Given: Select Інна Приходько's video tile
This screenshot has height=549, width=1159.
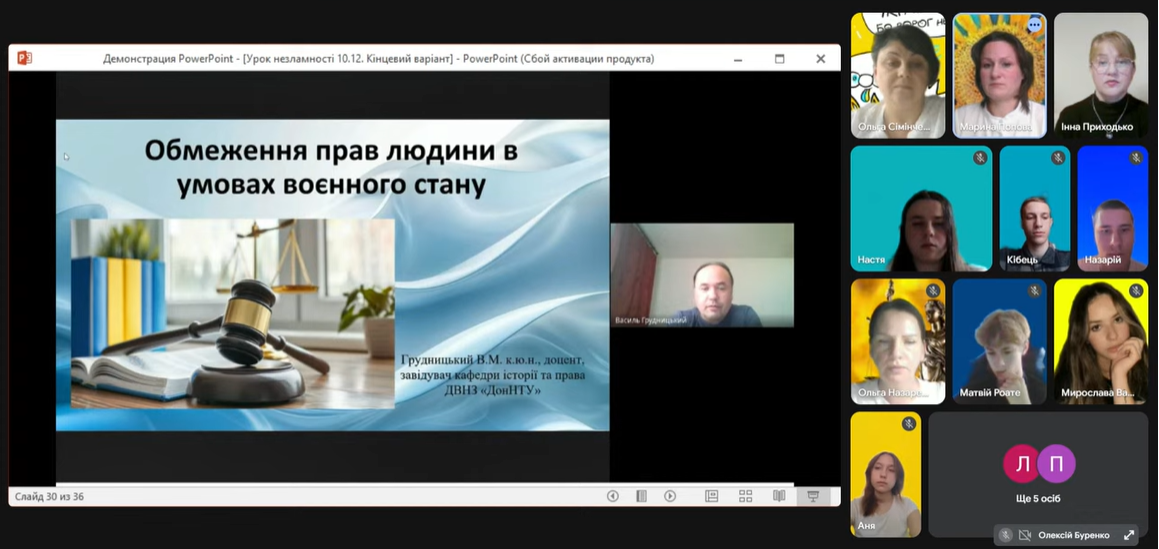Looking at the screenshot, I should point(1101,75).
